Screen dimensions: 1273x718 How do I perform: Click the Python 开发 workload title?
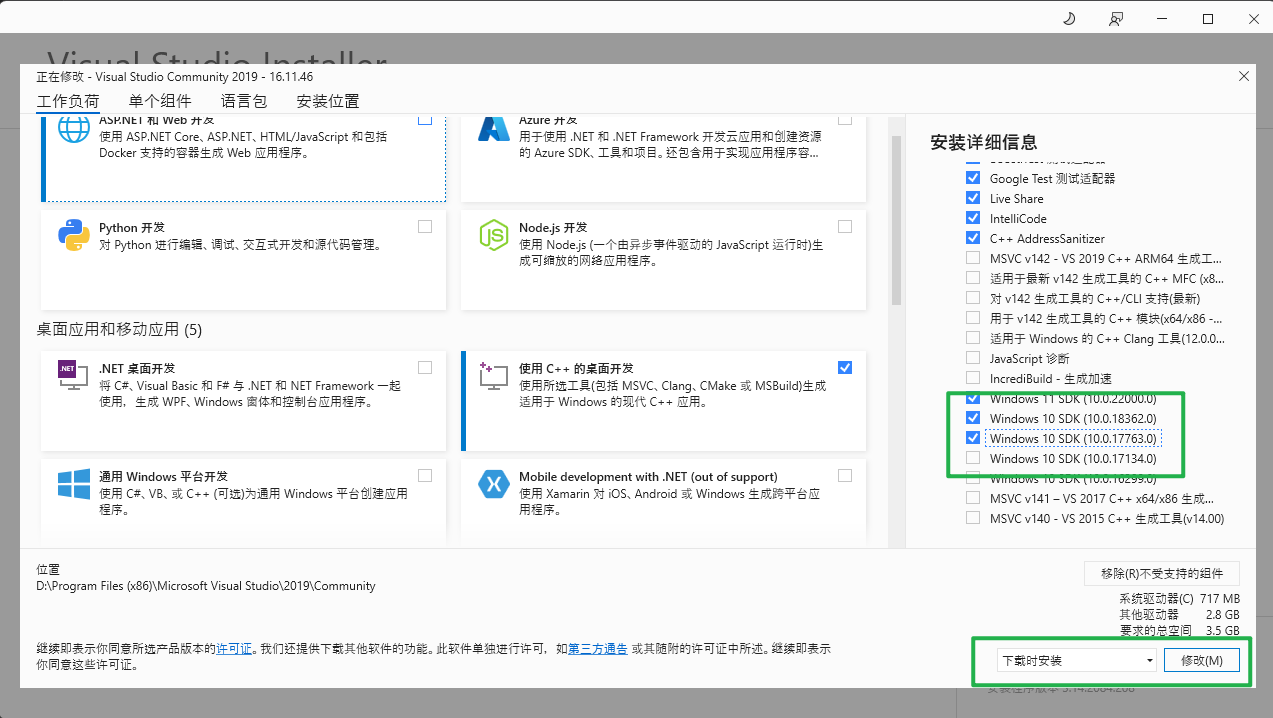click(132, 228)
